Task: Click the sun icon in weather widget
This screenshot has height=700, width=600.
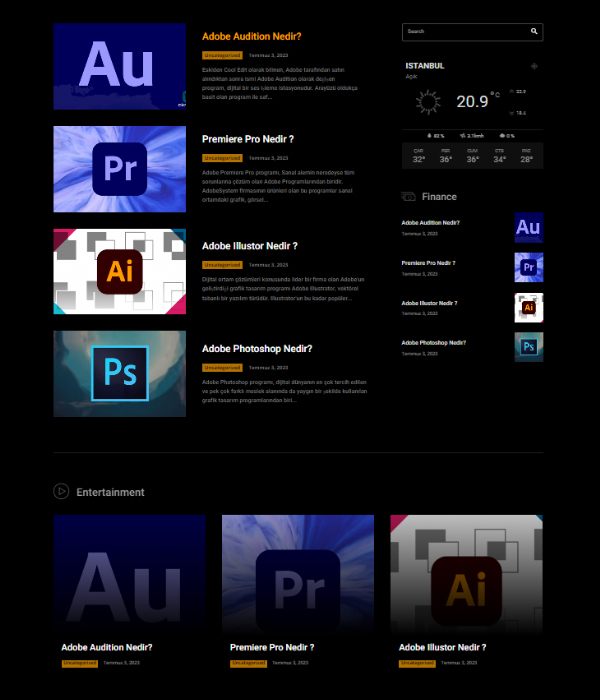Action: pyautogui.click(x=428, y=102)
